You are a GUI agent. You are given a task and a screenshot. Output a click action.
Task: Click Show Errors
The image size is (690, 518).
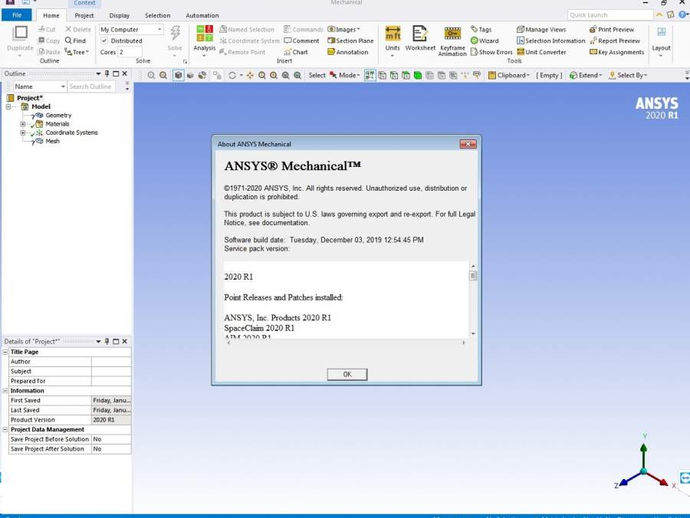(491, 52)
